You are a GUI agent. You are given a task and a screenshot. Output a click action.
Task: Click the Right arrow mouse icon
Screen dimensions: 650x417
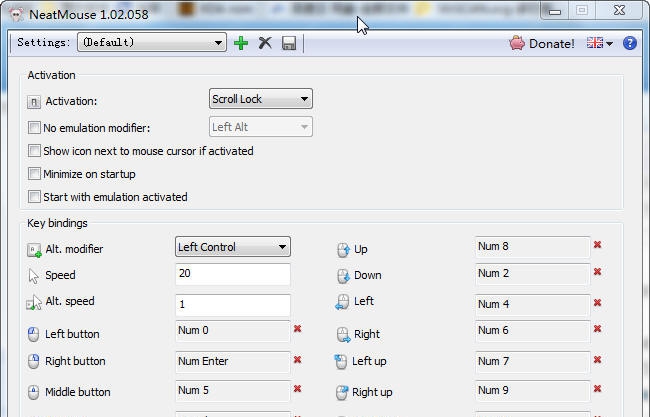[x=344, y=335]
